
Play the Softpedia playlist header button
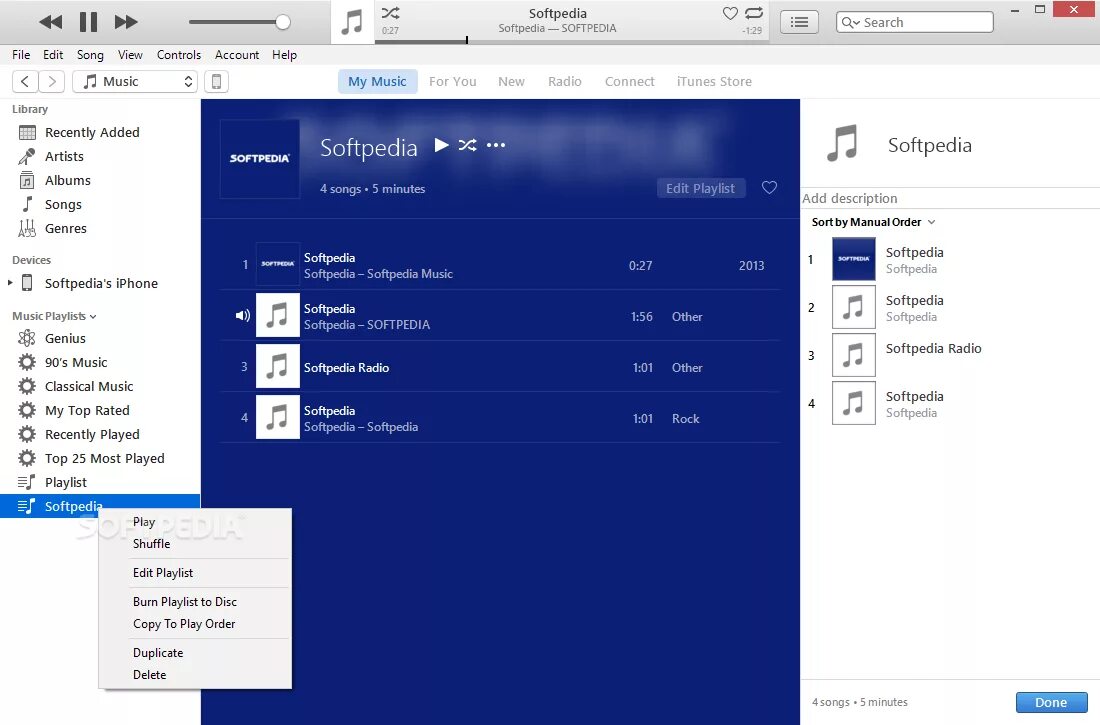click(441, 145)
